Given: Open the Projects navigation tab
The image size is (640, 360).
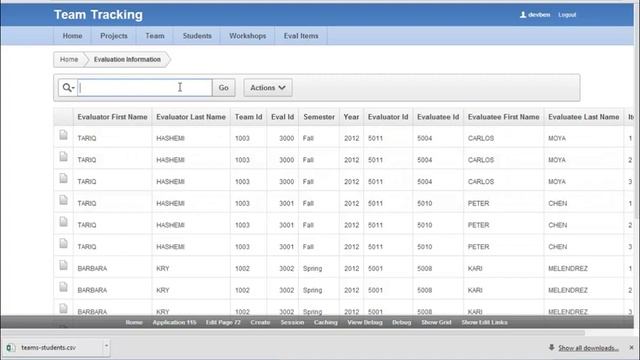Looking at the screenshot, I should point(114,36).
